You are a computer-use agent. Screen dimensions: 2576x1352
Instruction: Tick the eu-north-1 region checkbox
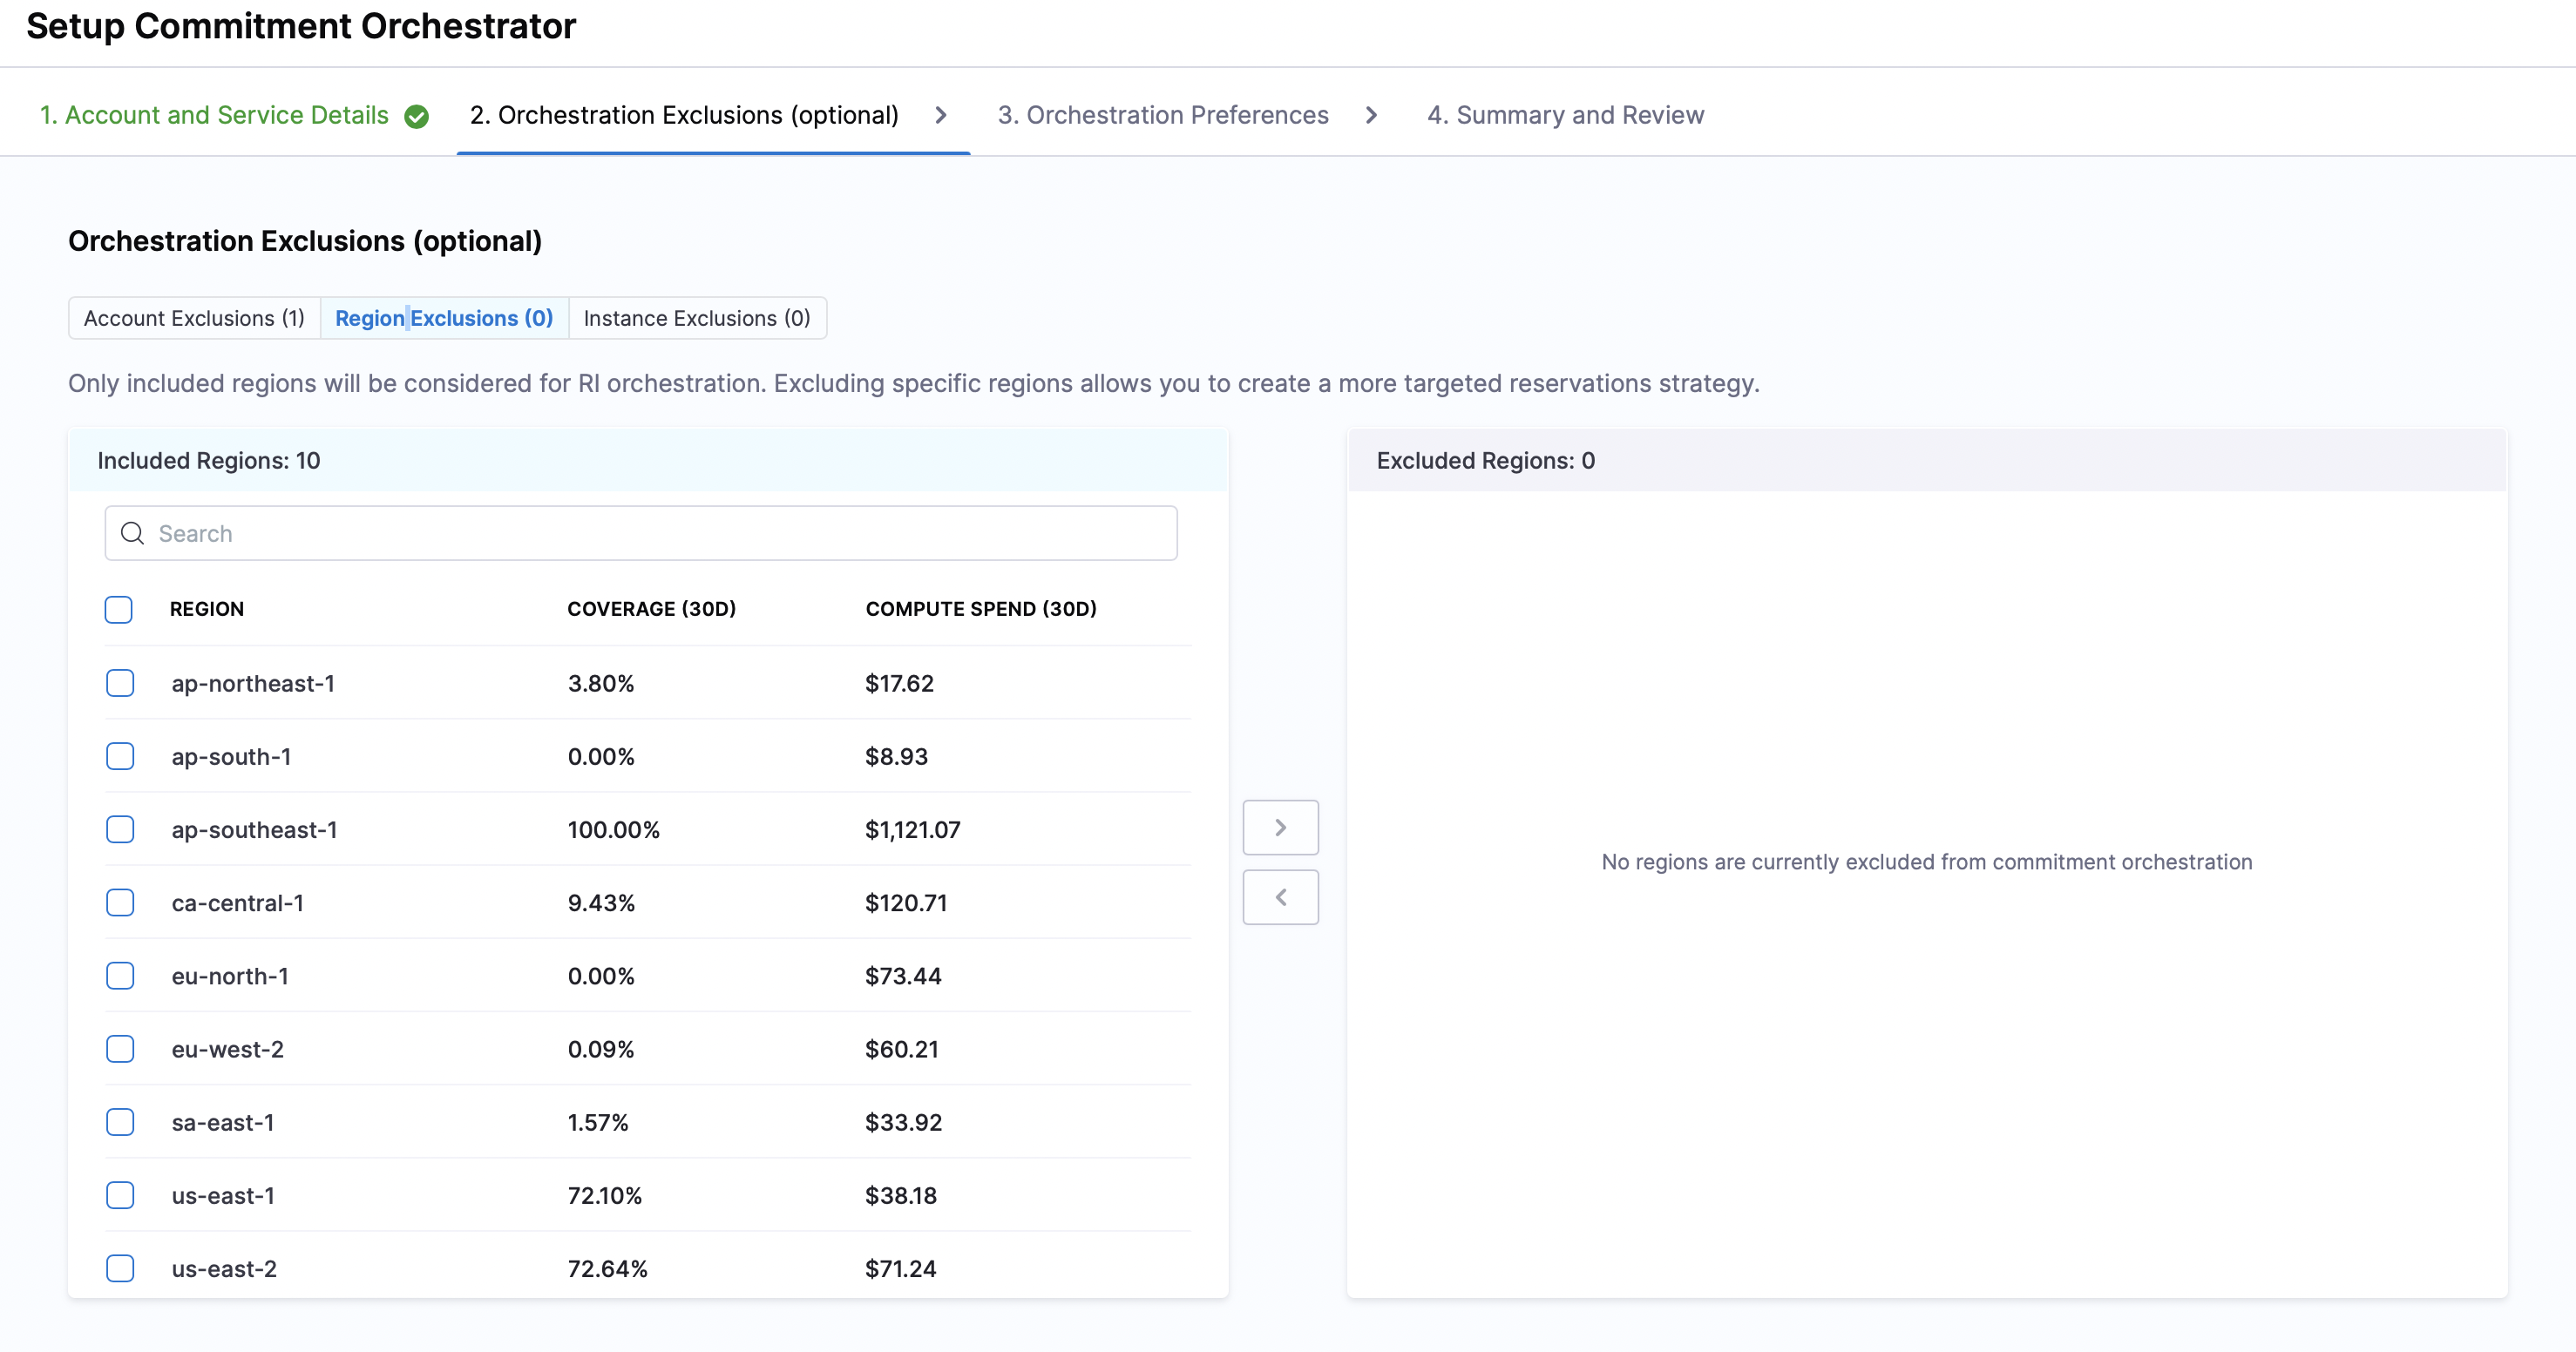click(x=120, y=976)
